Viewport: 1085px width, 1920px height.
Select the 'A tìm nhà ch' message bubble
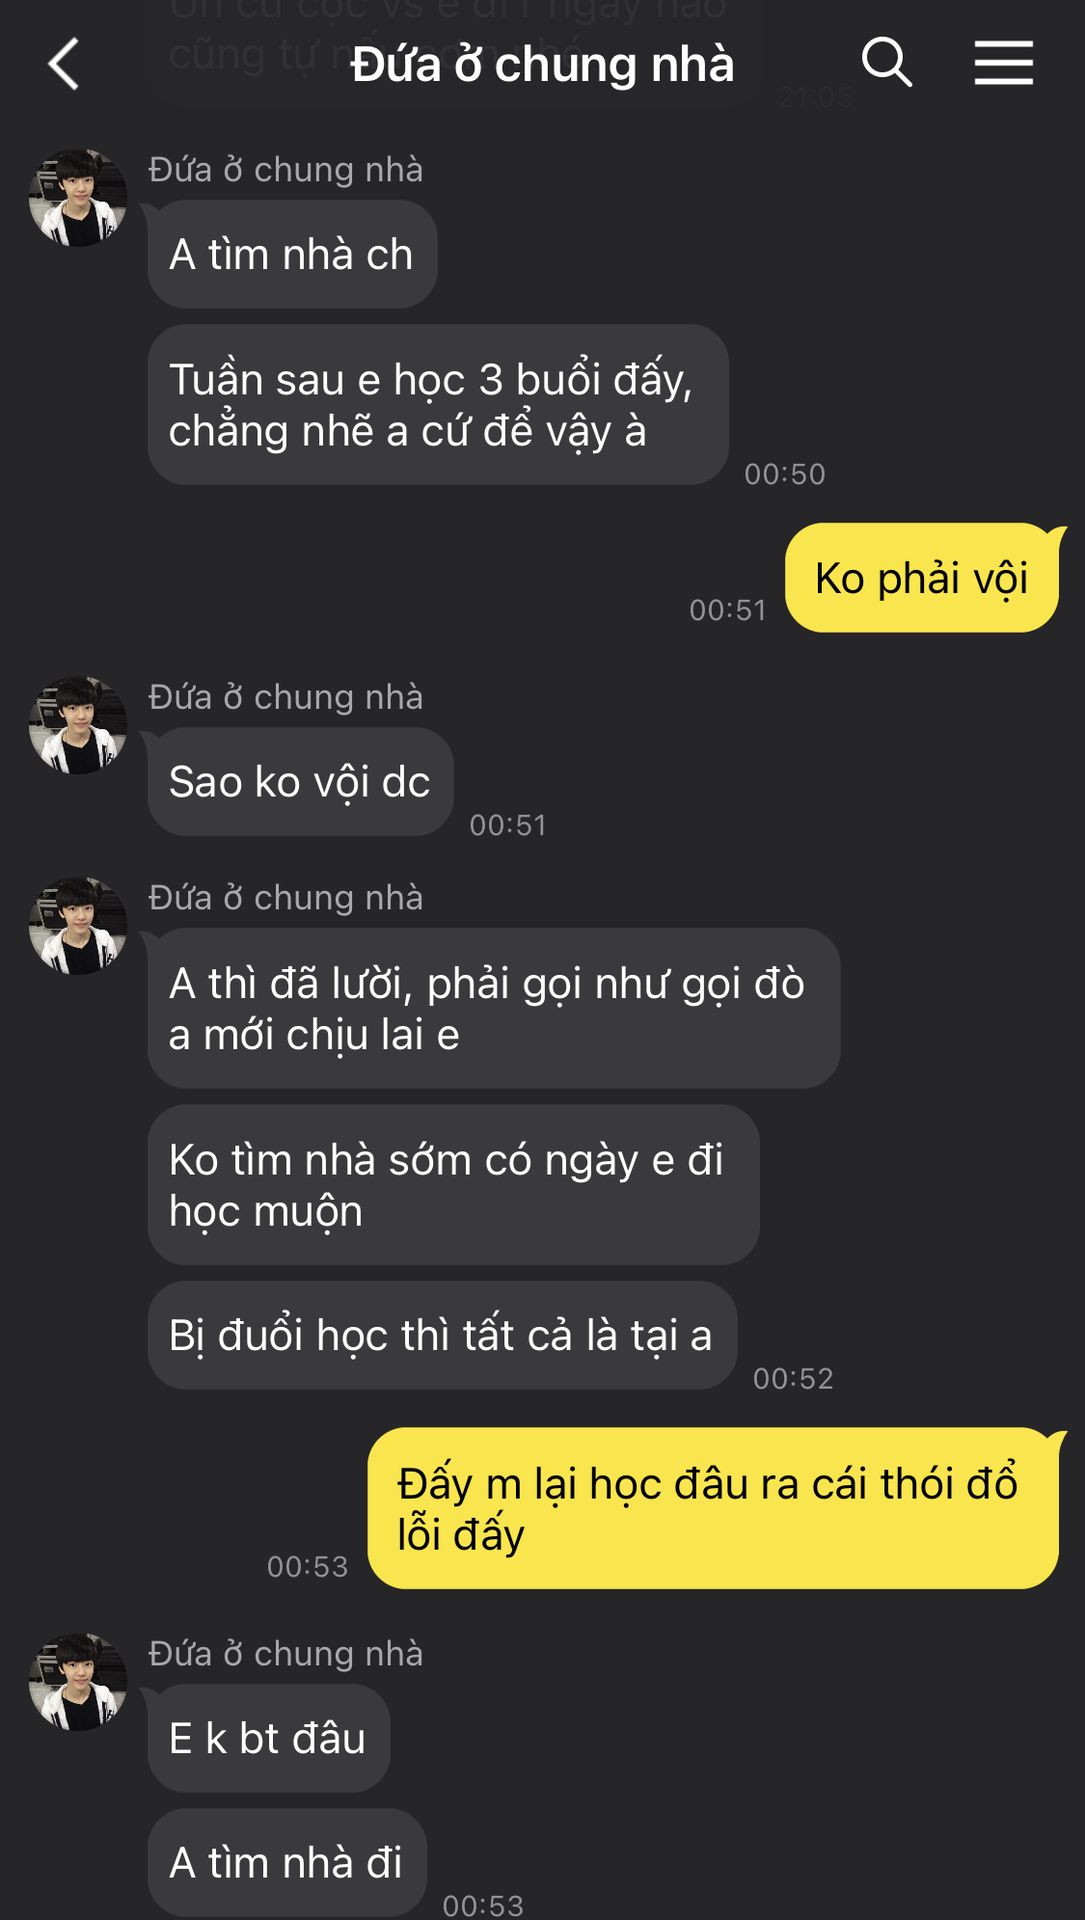tap(292, 254)
